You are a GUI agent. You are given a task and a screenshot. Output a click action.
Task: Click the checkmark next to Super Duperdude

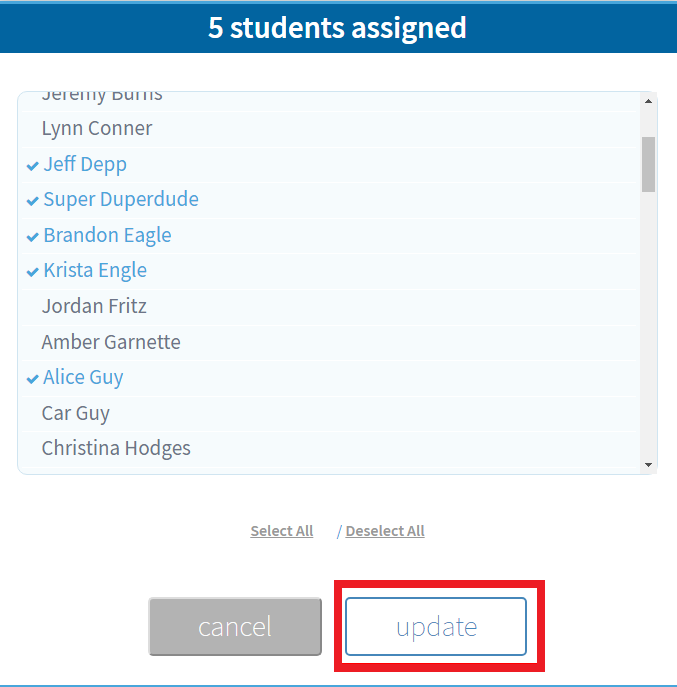point(33,200)
